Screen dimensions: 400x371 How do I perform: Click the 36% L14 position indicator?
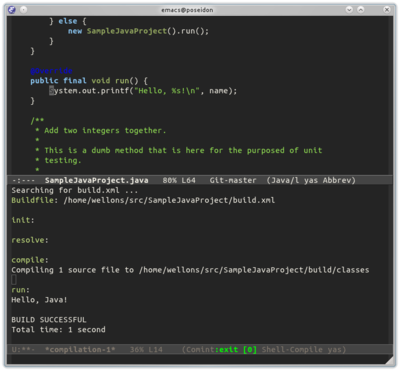(x=146, y=349)
